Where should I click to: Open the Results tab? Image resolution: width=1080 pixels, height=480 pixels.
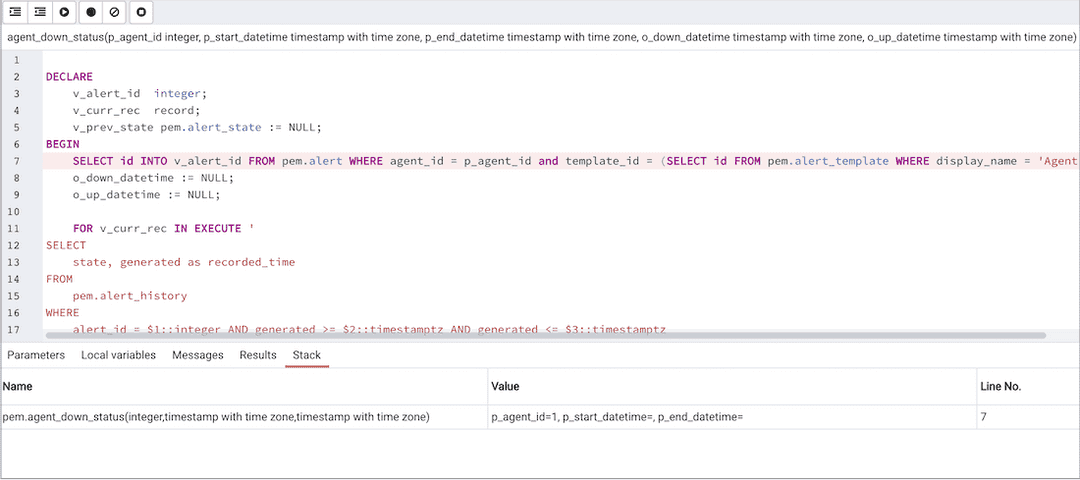point(258,355)
